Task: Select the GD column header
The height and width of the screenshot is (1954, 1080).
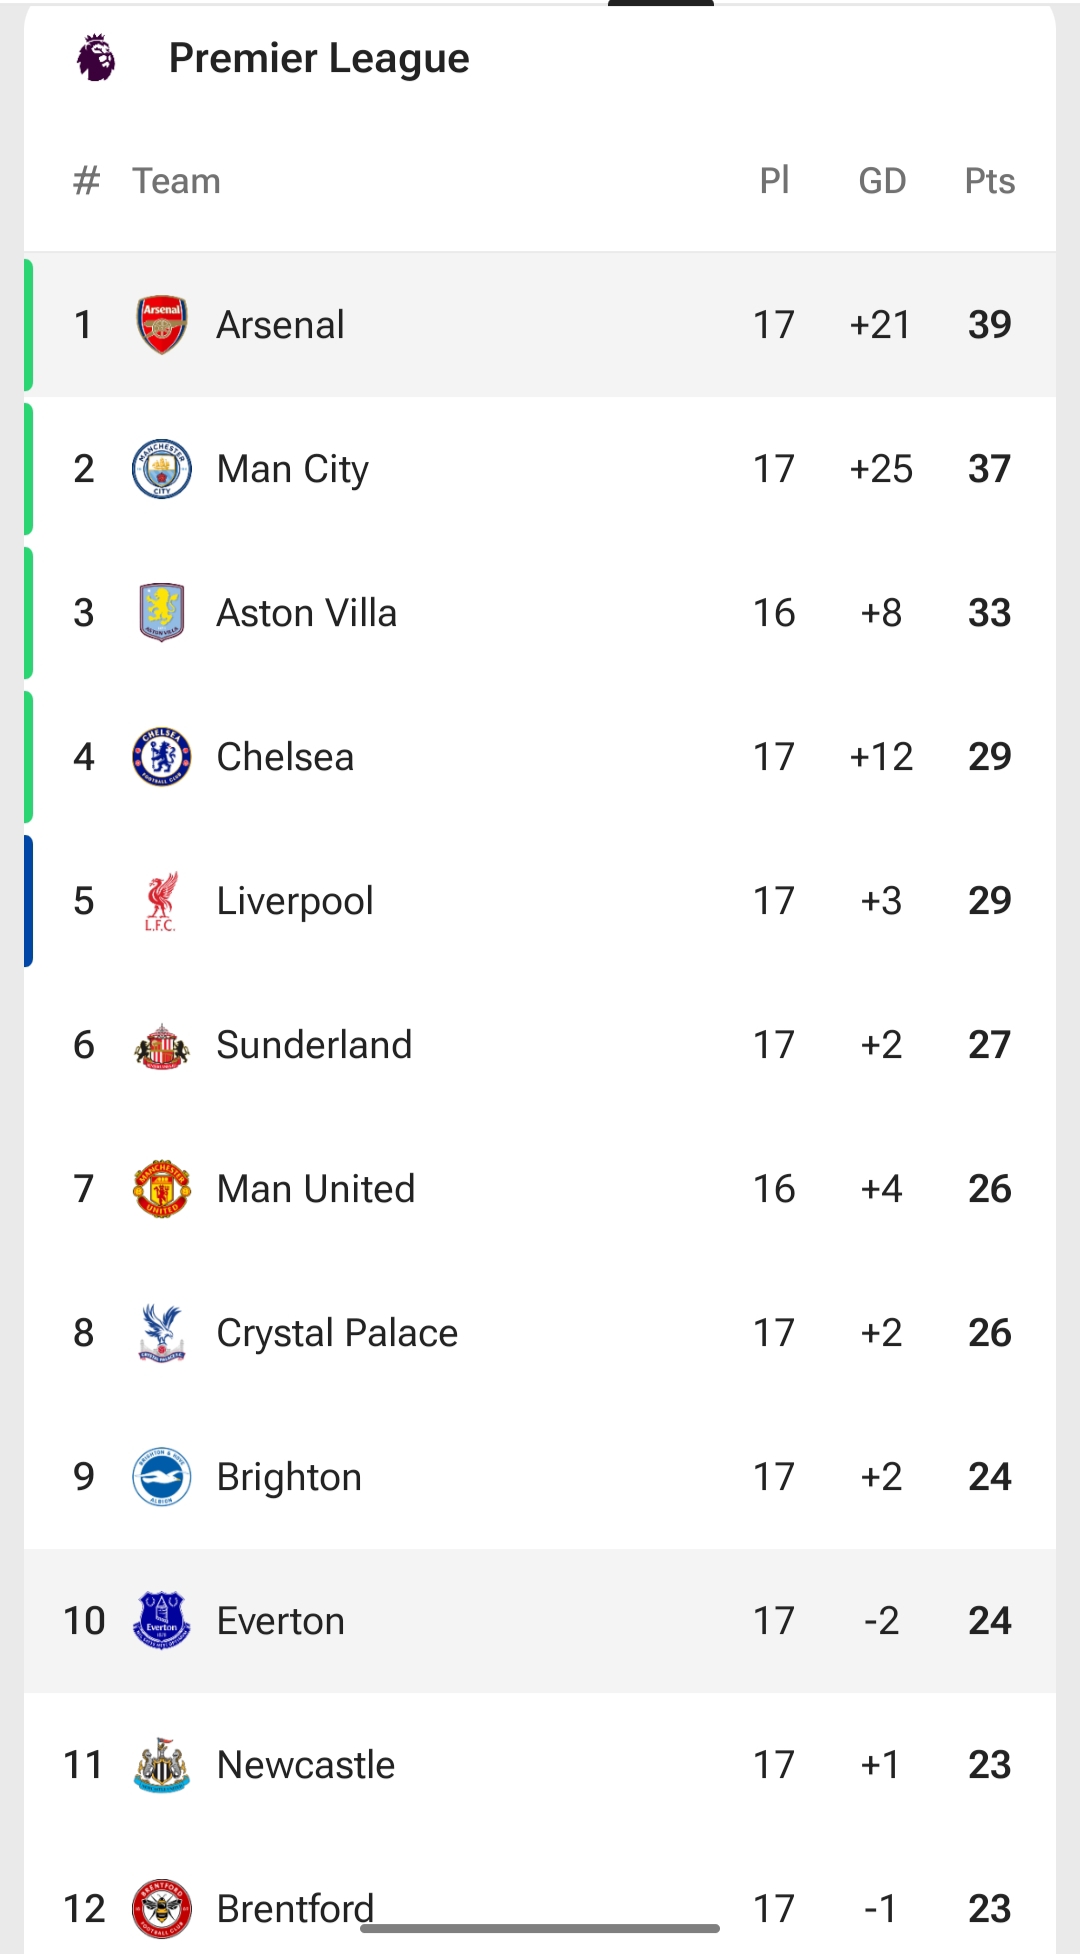Action: tap(882, 181)
